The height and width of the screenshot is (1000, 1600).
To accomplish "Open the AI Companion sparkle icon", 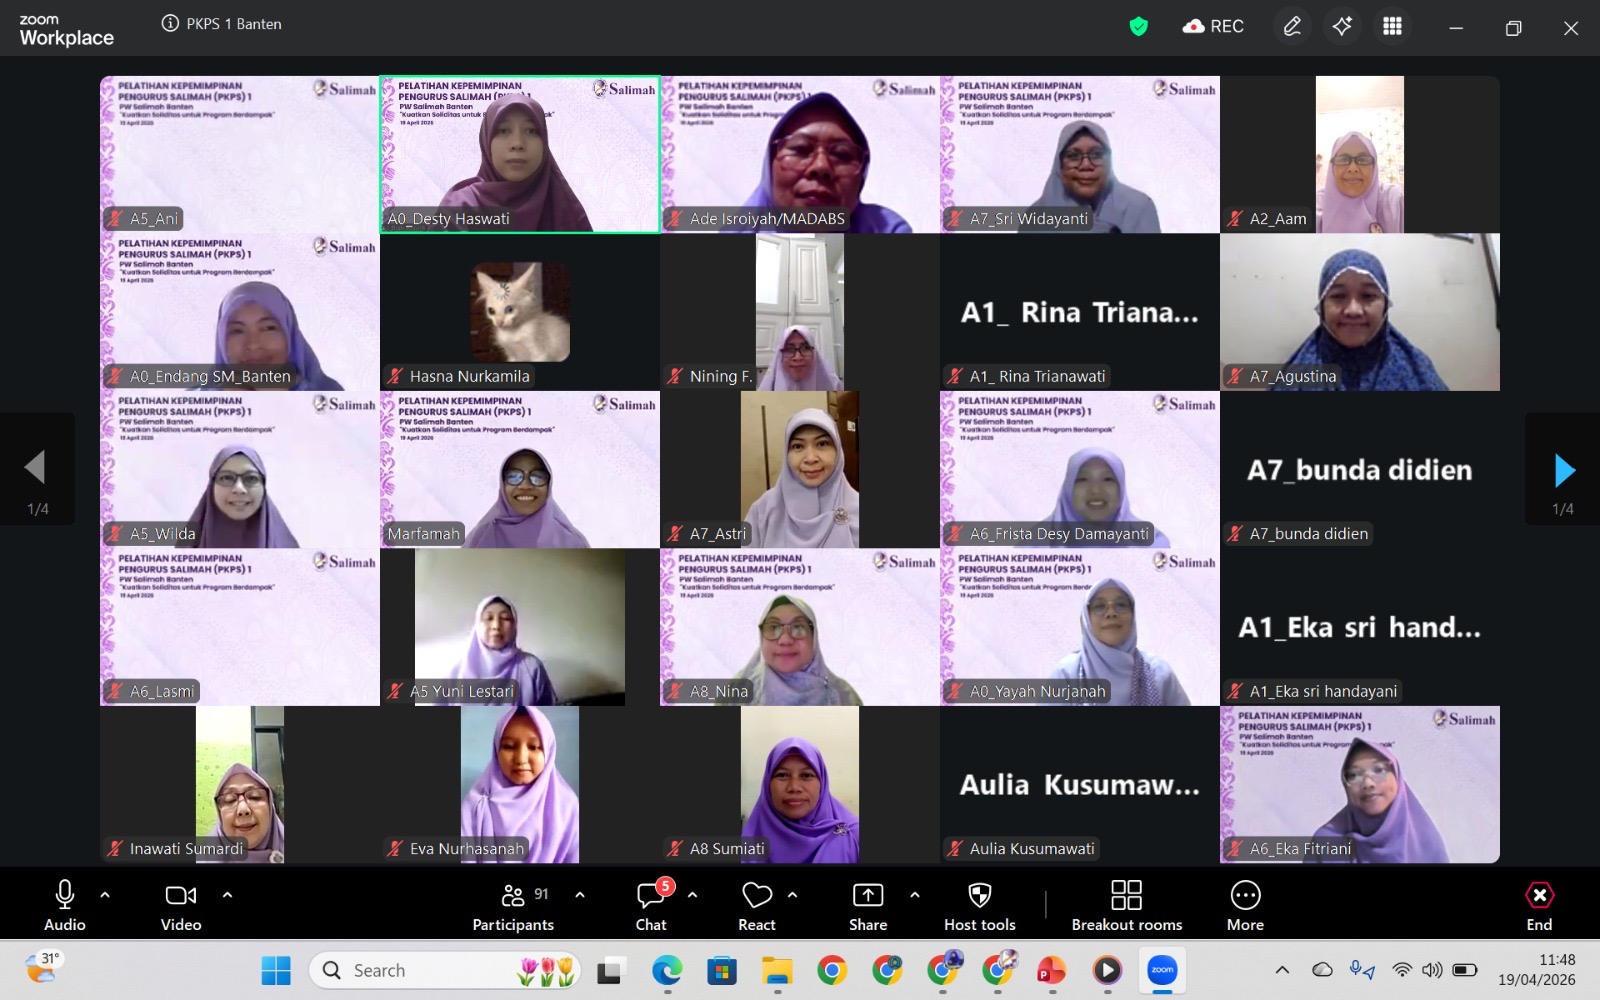I will tap(1342, 27).
